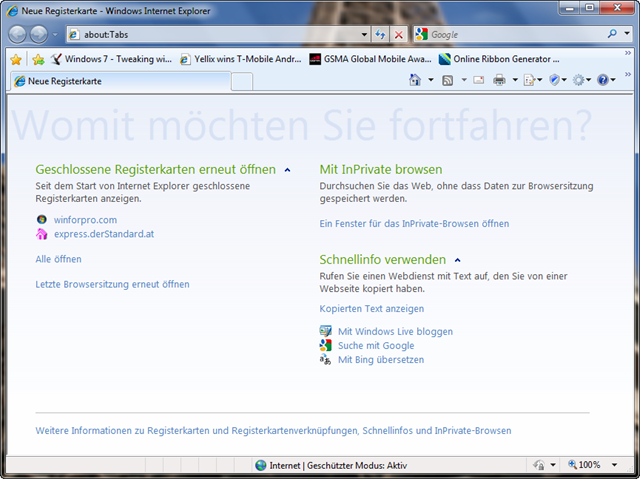Click Suche mit Google accelerator
The width and height of the screenshot is (640, 479).
(375, 345)
